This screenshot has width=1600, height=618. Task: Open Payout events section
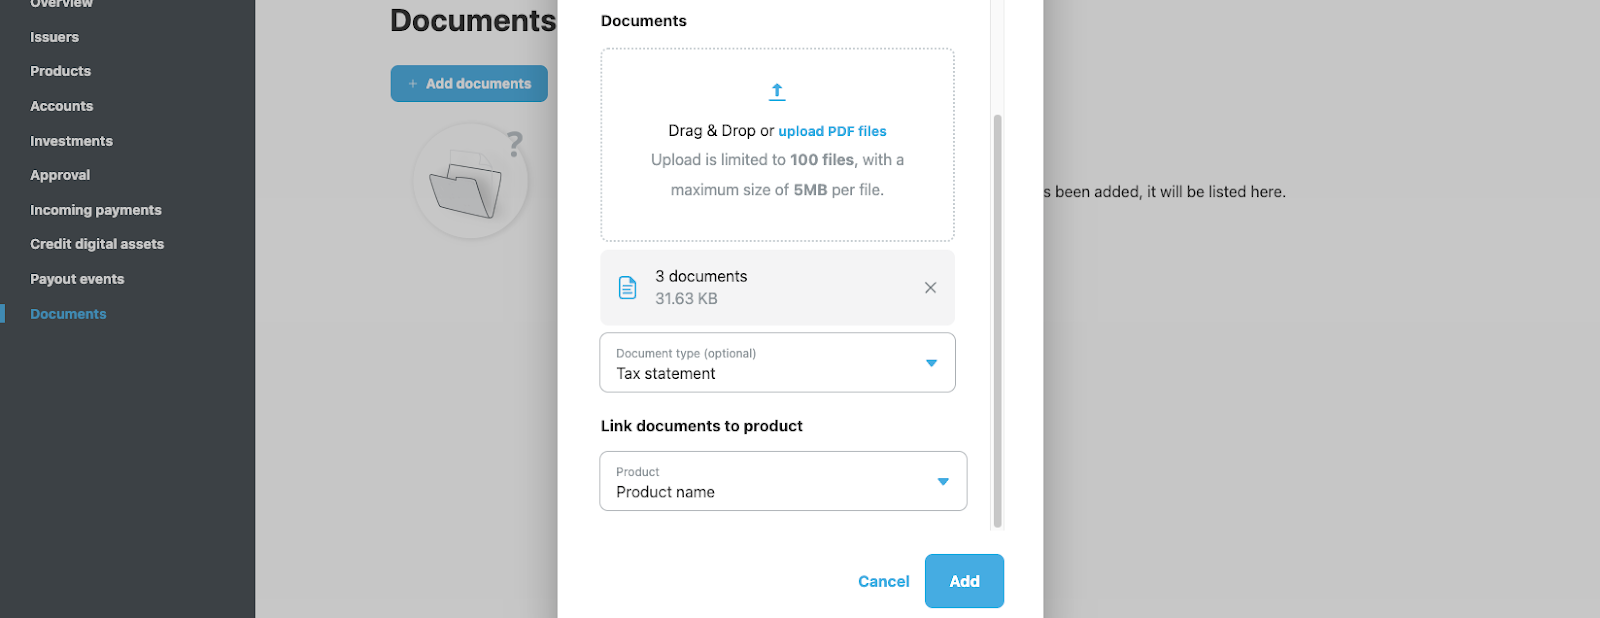77,279
